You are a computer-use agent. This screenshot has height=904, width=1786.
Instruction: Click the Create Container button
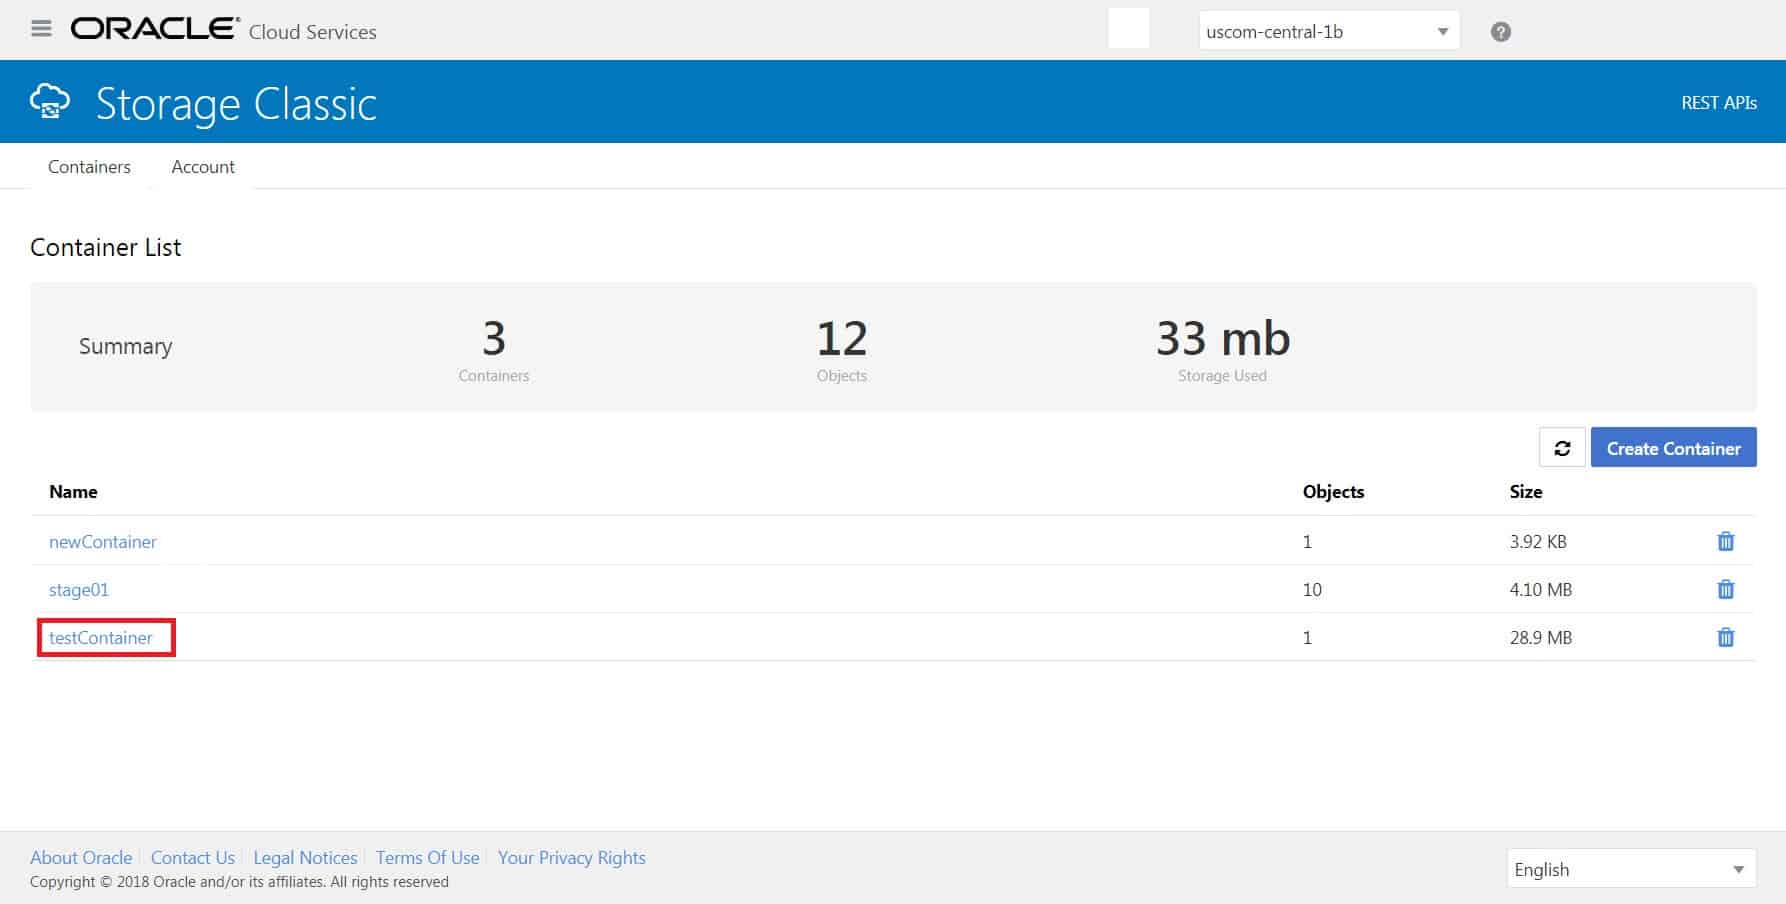(1673, 448)
